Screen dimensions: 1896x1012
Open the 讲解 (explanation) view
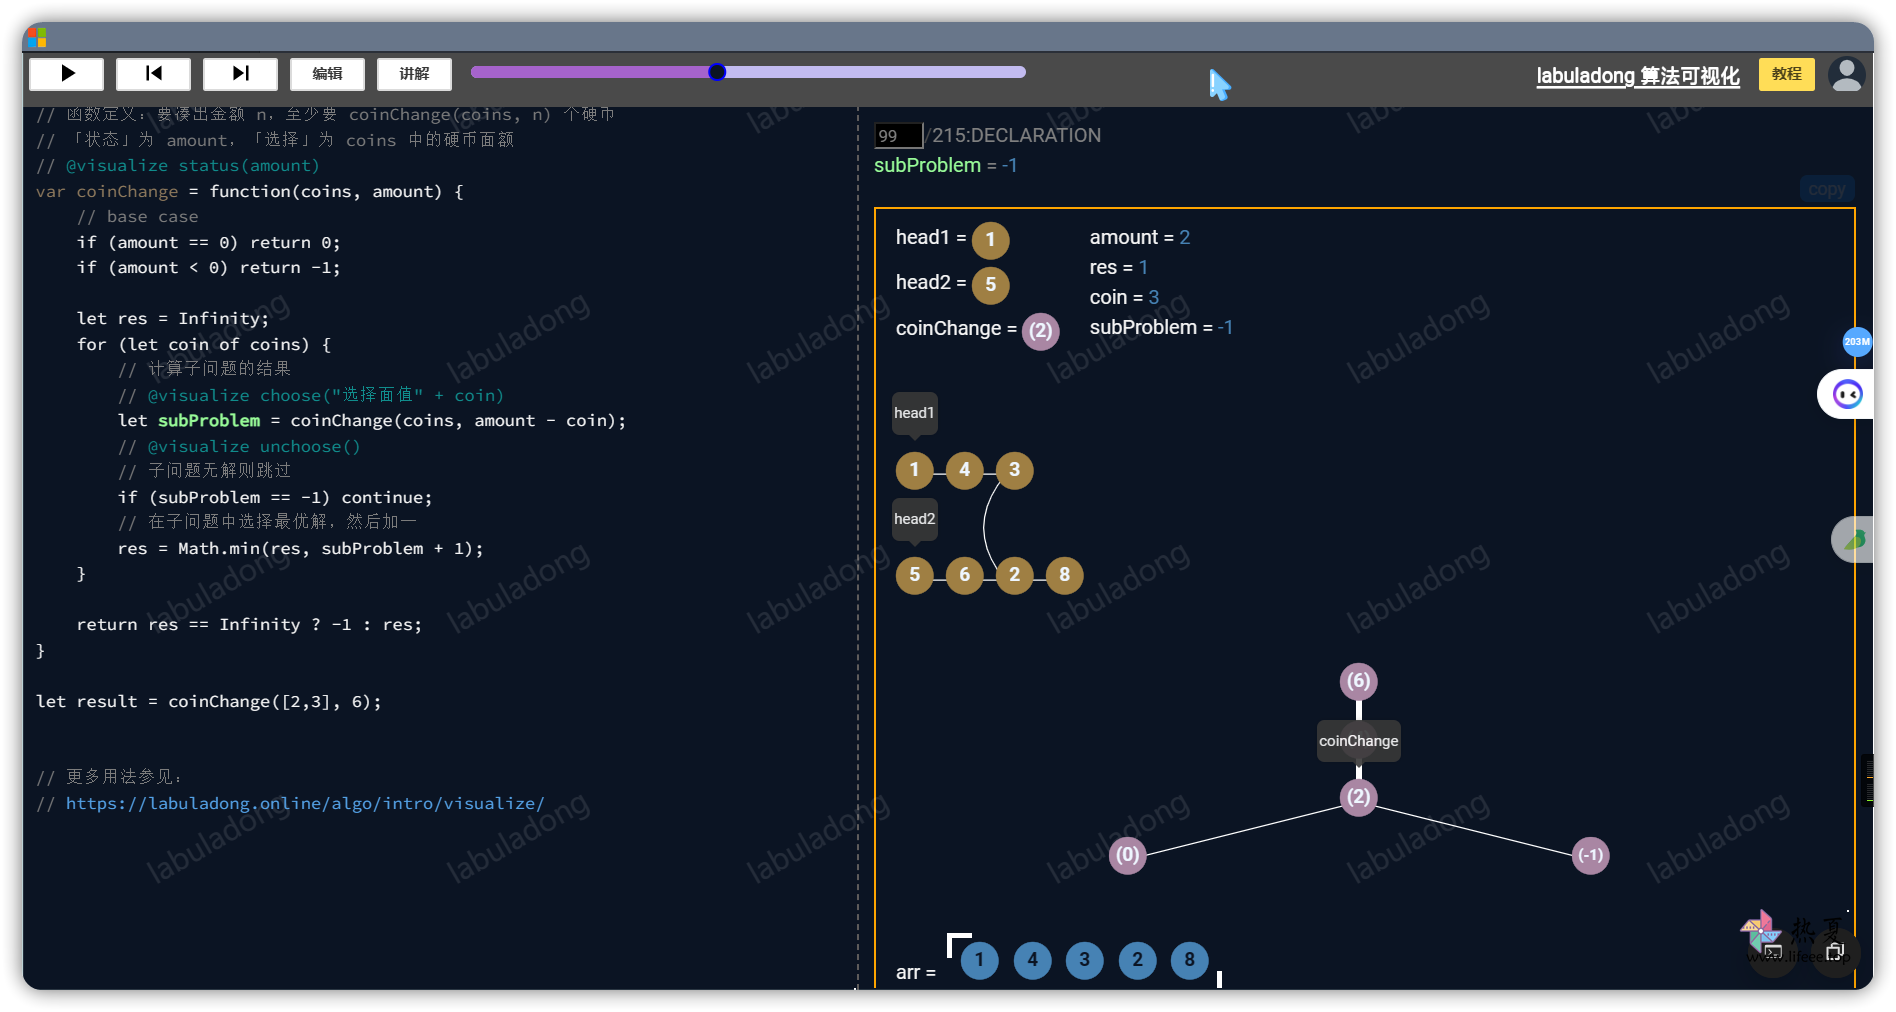(414, 73)
